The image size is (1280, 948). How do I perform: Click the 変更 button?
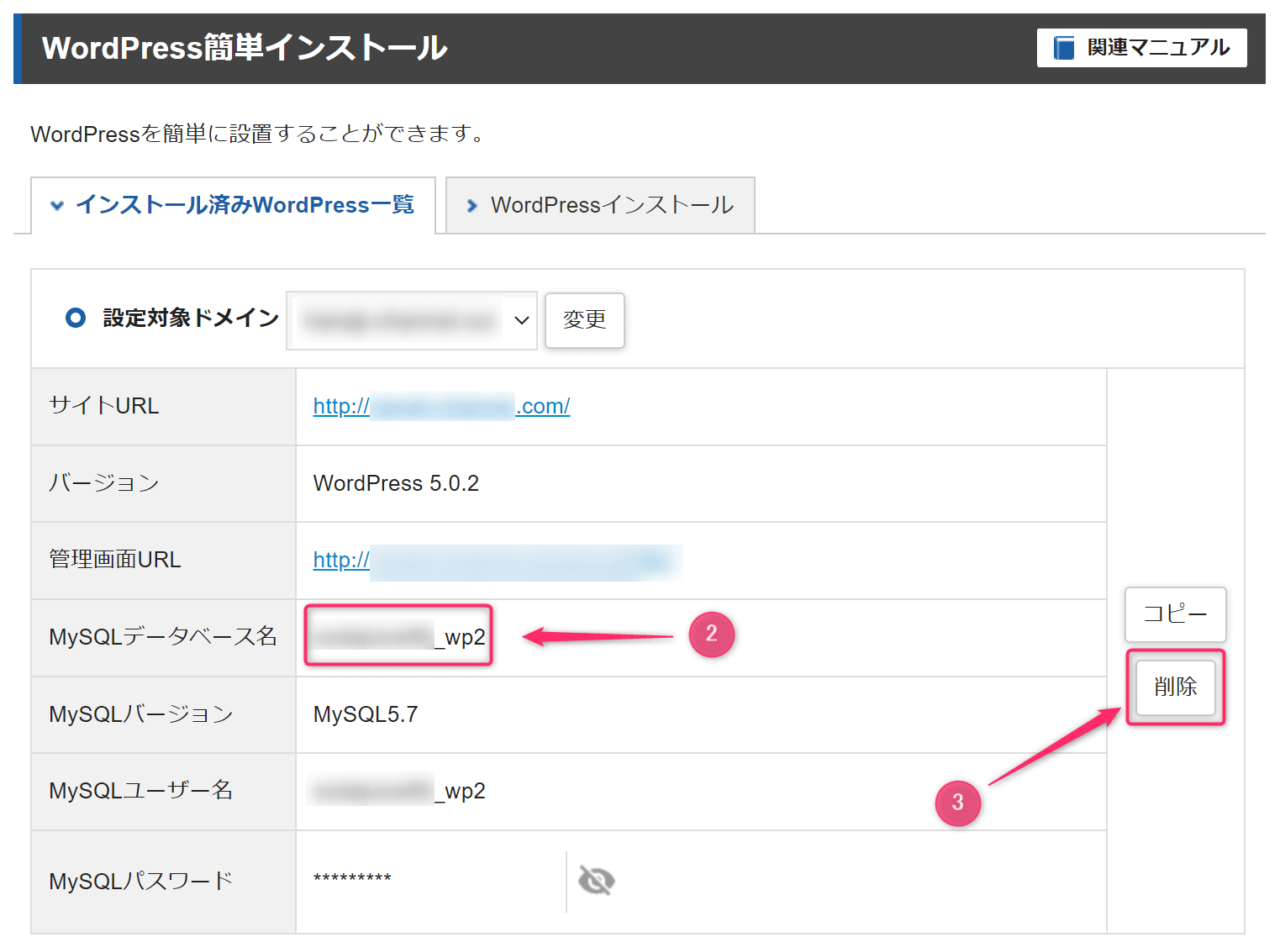[585, 320]
